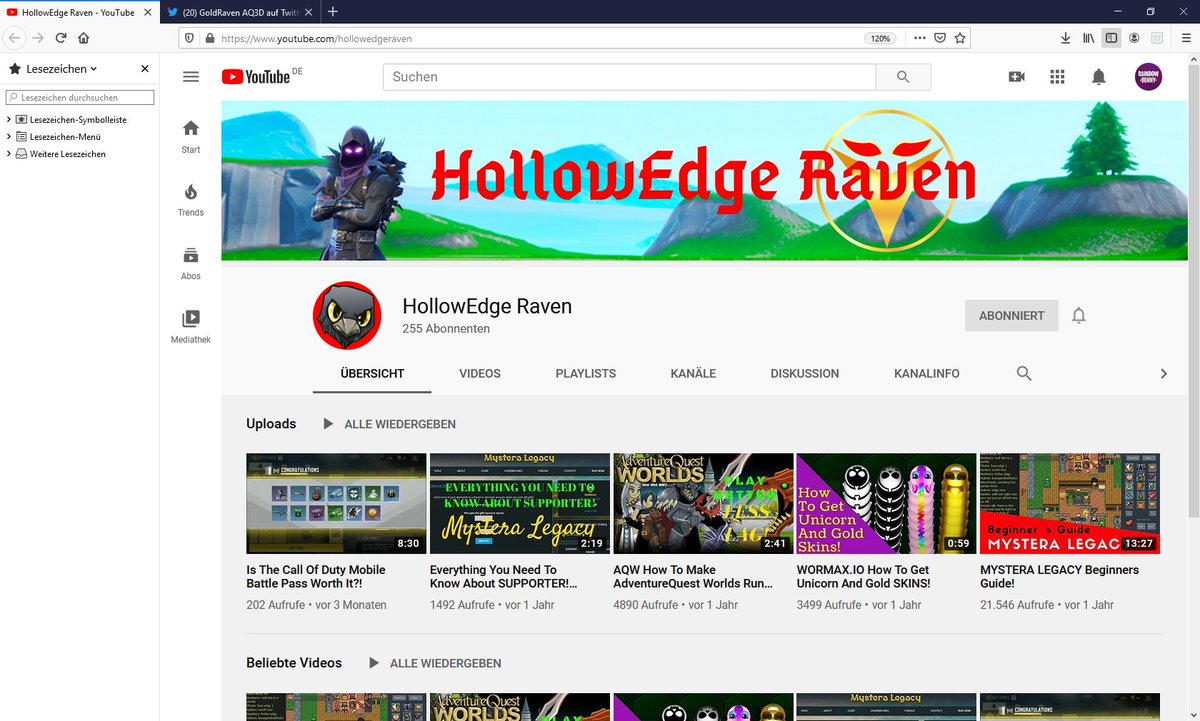Open the YouTube hamburger guide menu
Image resolution: width=1200 pixels, height=721 pixels.
(191, 77)
